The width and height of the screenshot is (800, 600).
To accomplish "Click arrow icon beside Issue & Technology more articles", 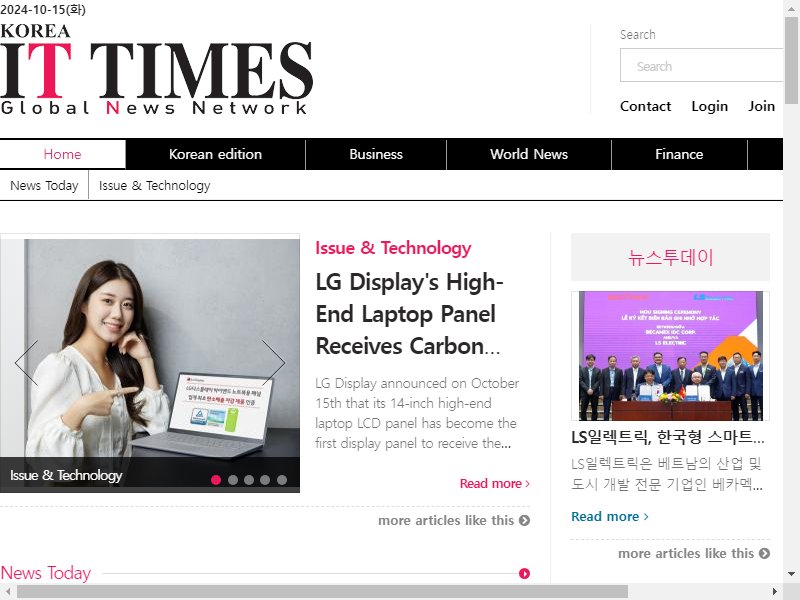I will pyautogui.click(x=524, y=520).
